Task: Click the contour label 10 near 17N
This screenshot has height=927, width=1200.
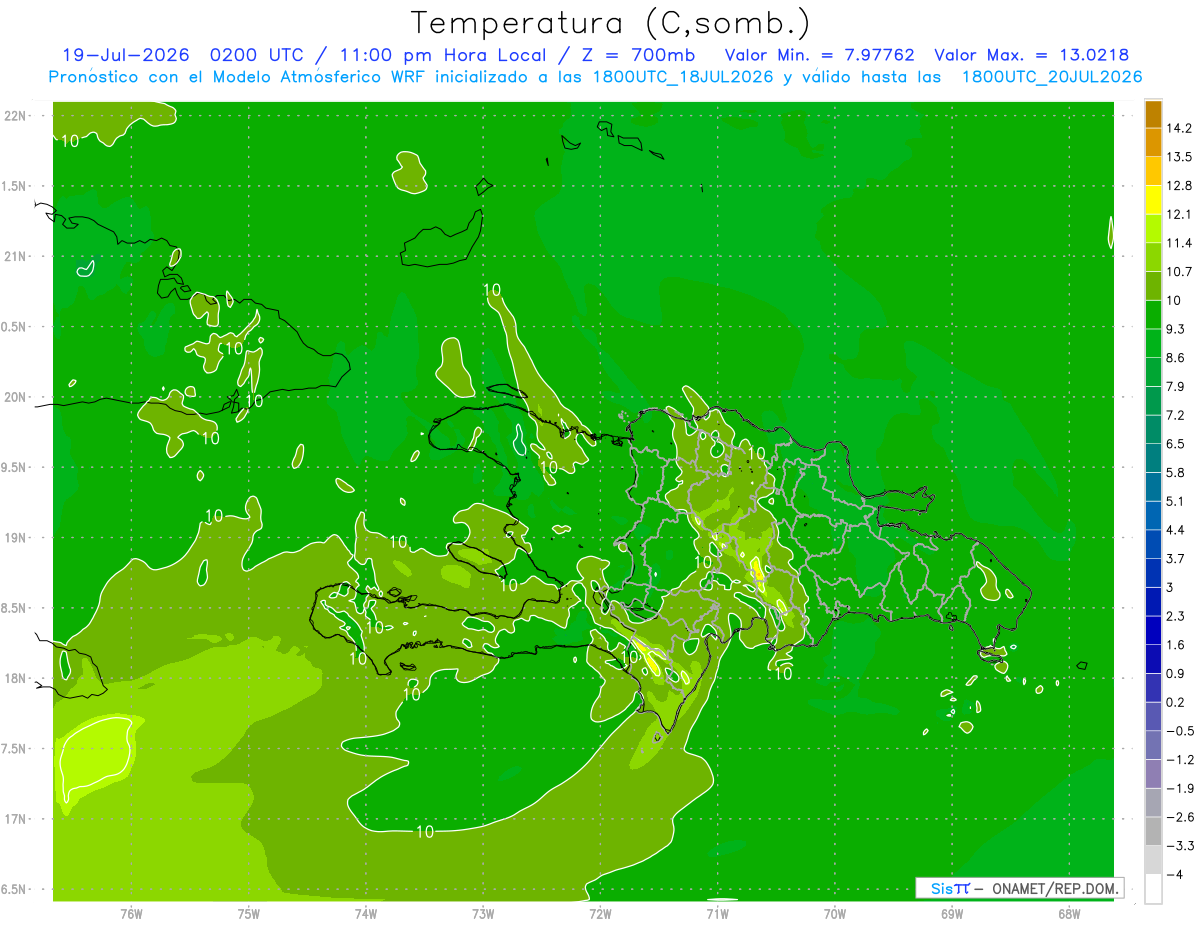Action: pyautogui.click(x=424, y=831)
